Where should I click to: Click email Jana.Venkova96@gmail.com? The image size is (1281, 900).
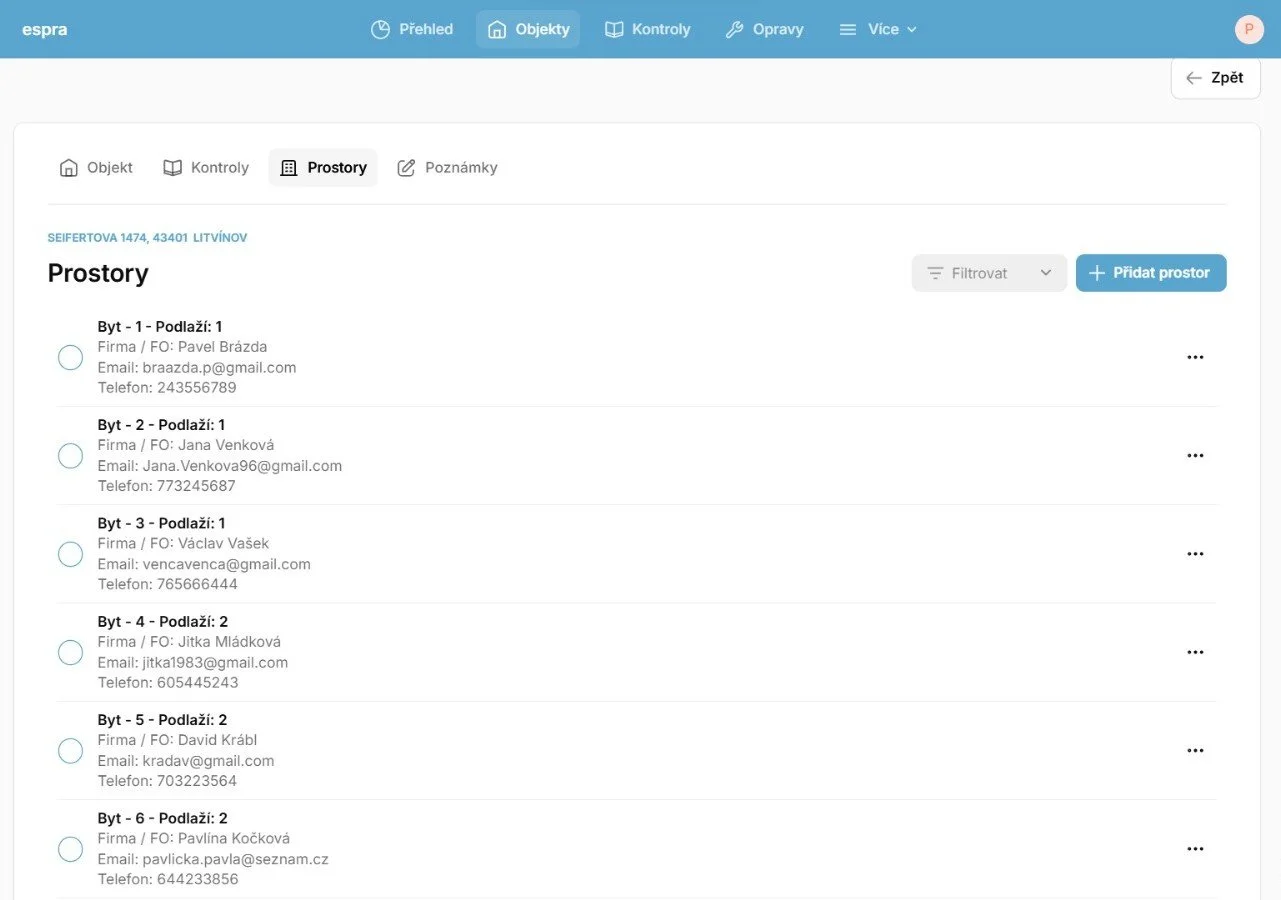pyautogui.click(x=243, y=466)
